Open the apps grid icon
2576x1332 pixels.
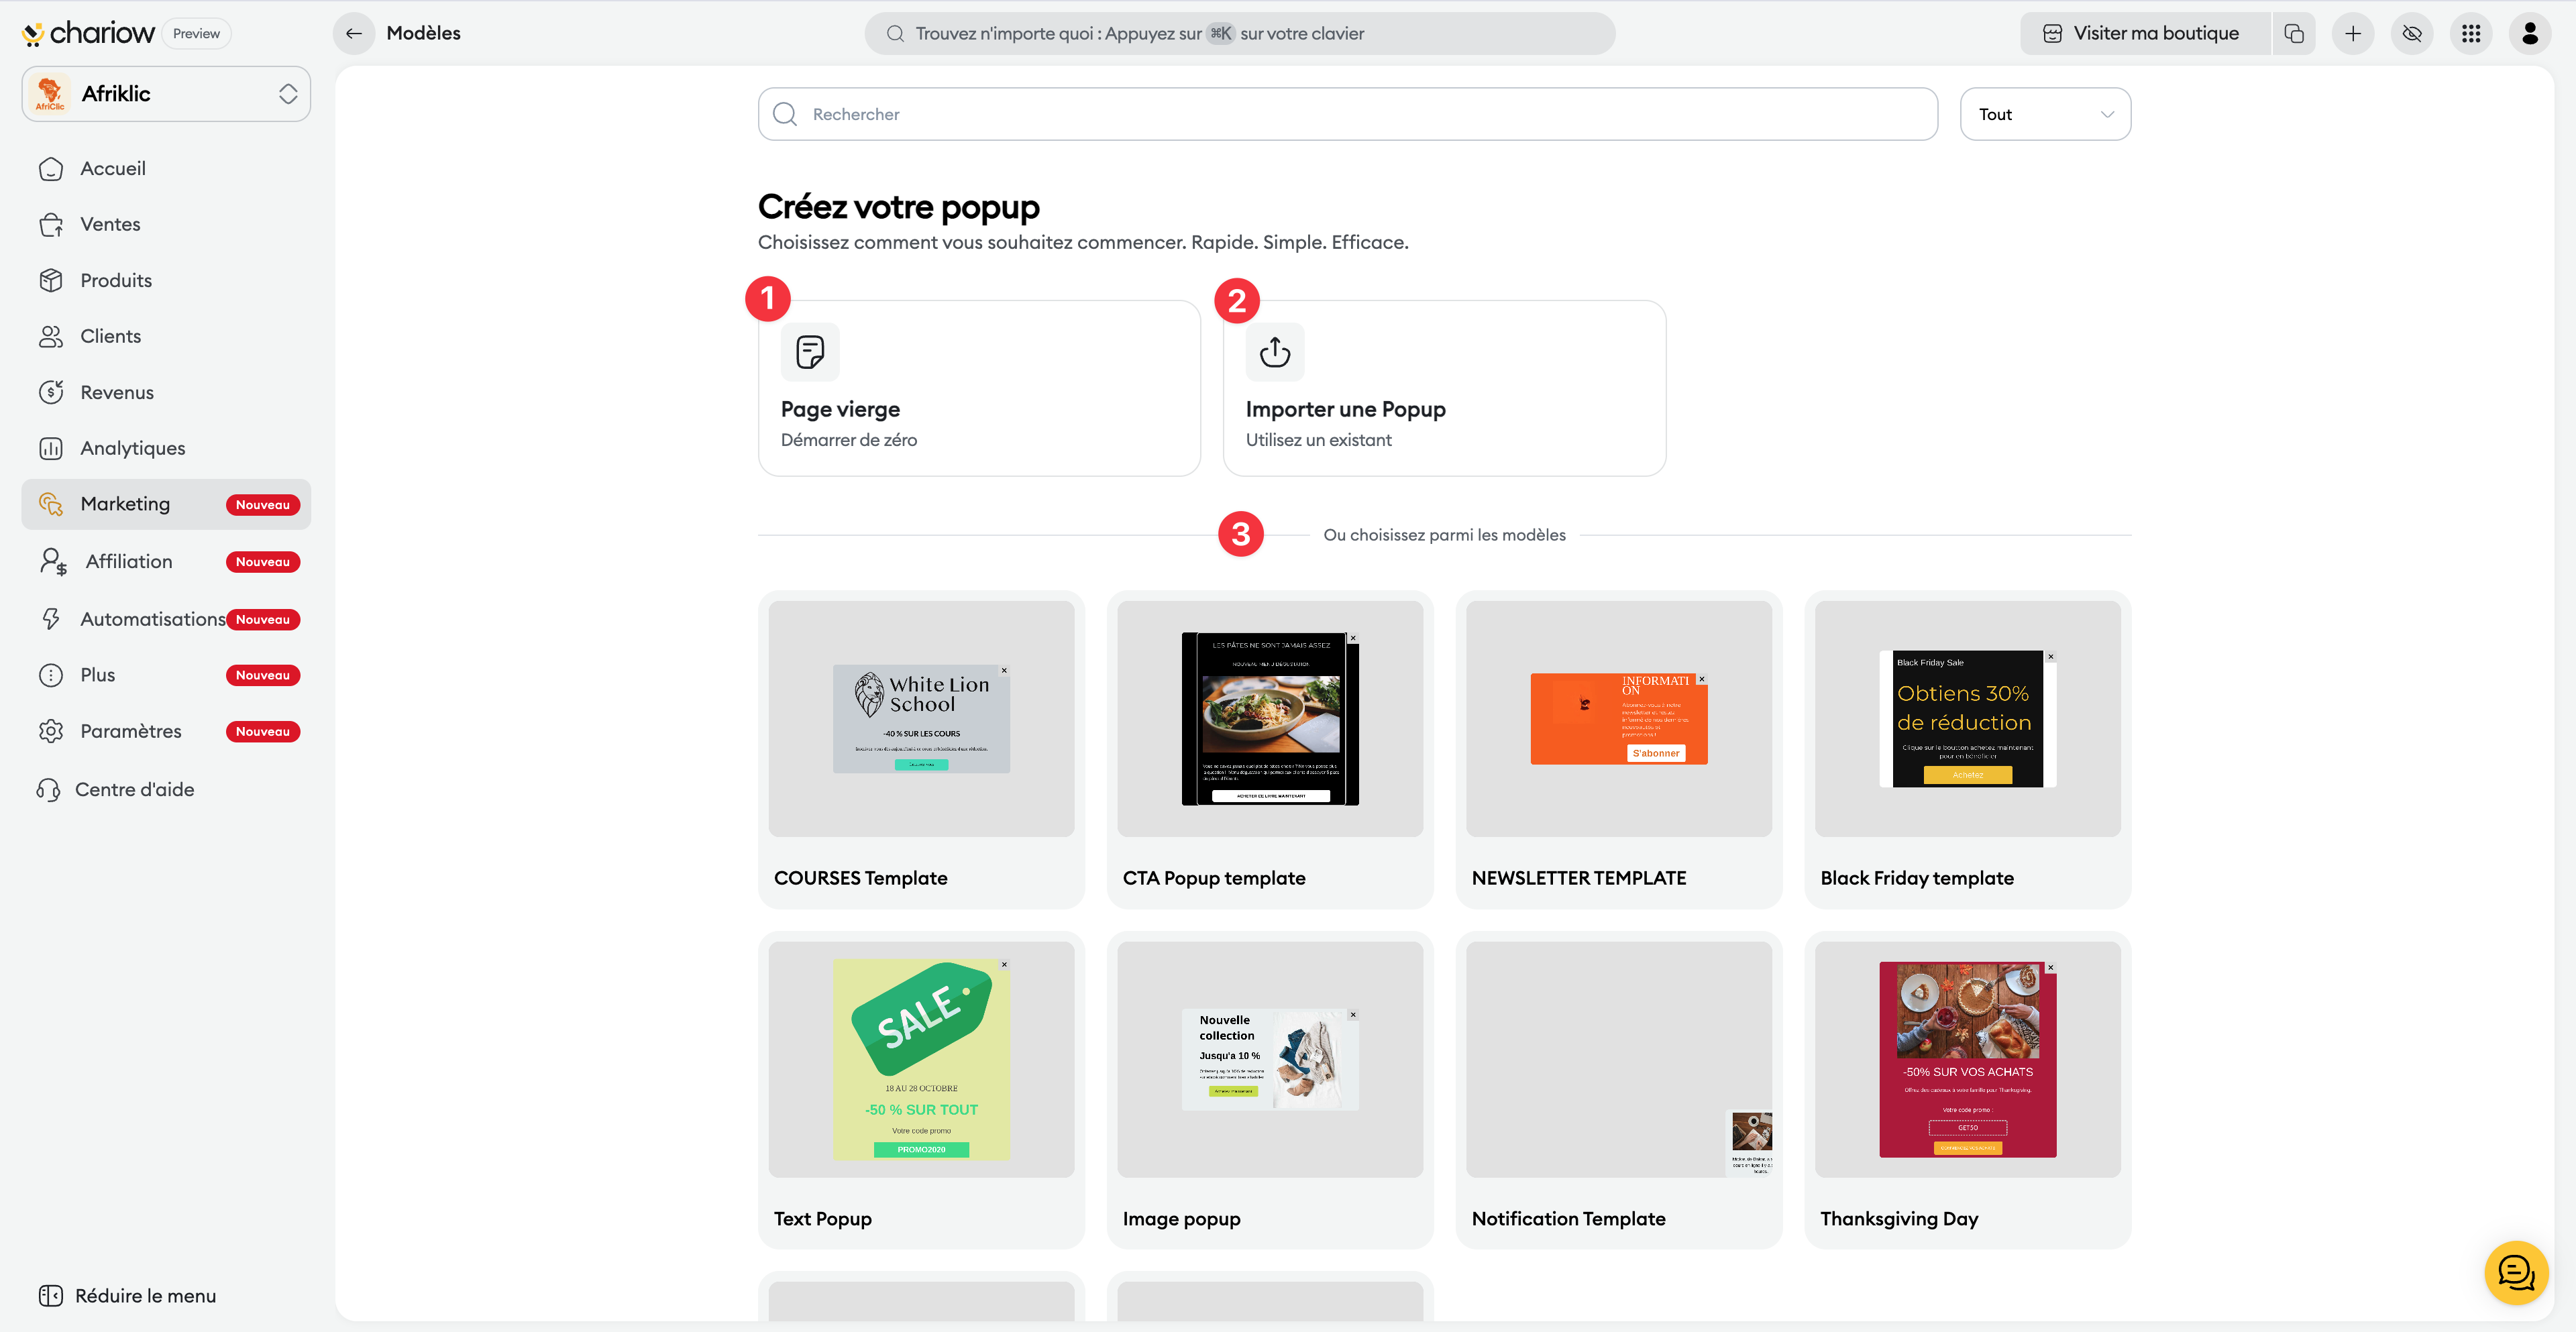tap(2470, 33)
